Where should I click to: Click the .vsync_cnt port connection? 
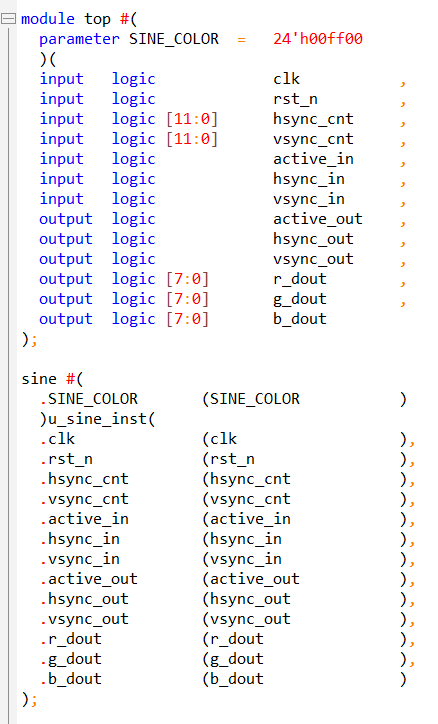point(84,500)
